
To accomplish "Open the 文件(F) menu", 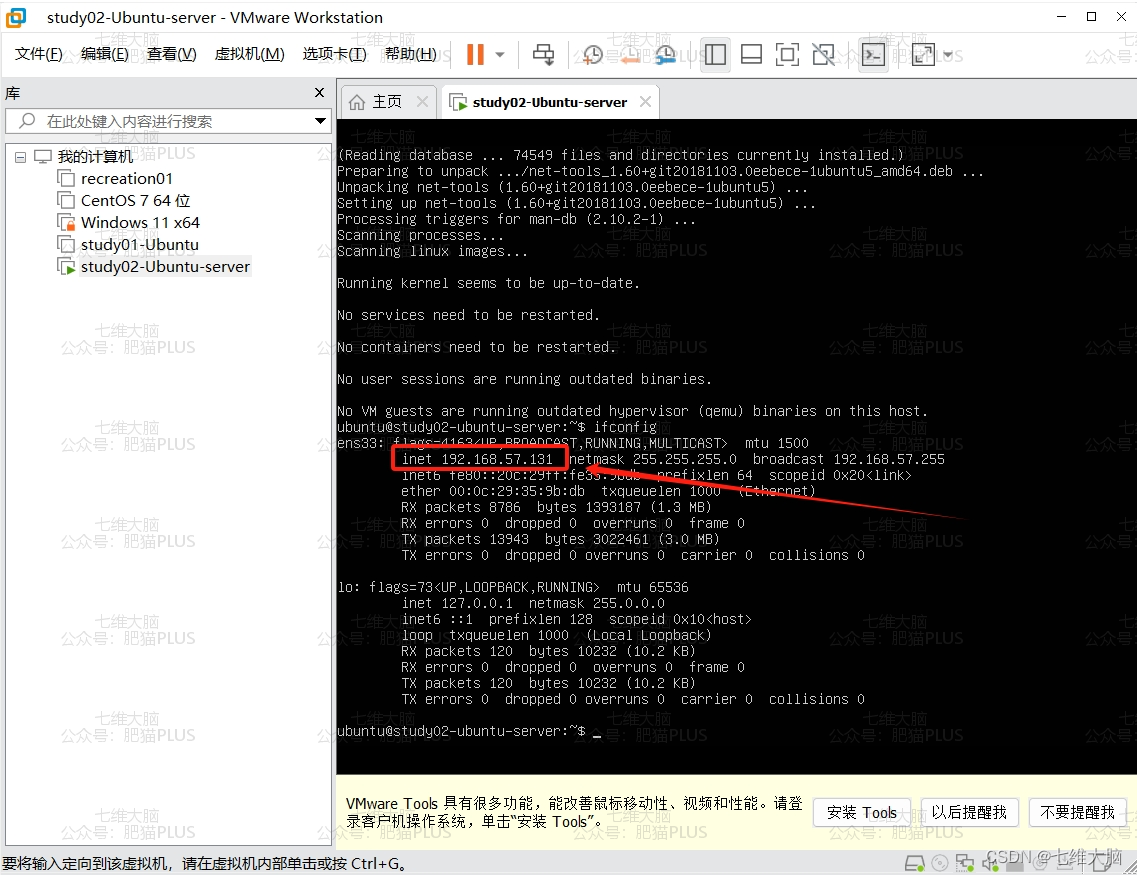I will (x=38, y=54).
